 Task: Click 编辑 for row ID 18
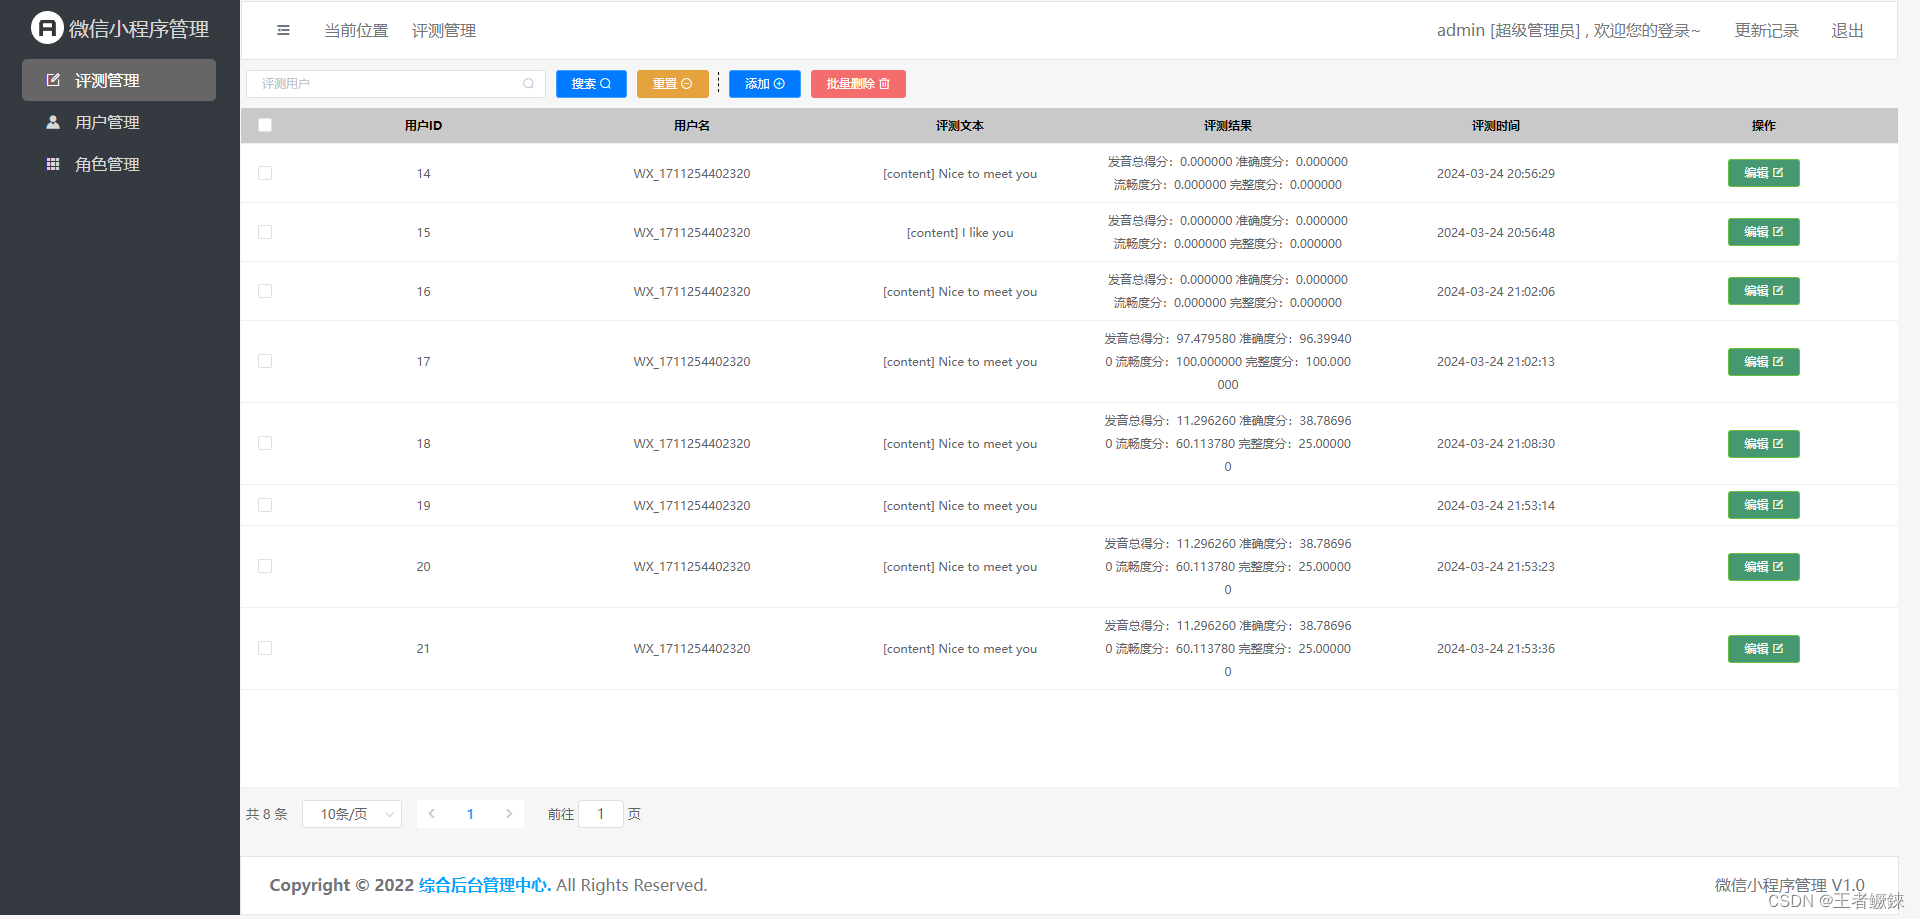1763,444
